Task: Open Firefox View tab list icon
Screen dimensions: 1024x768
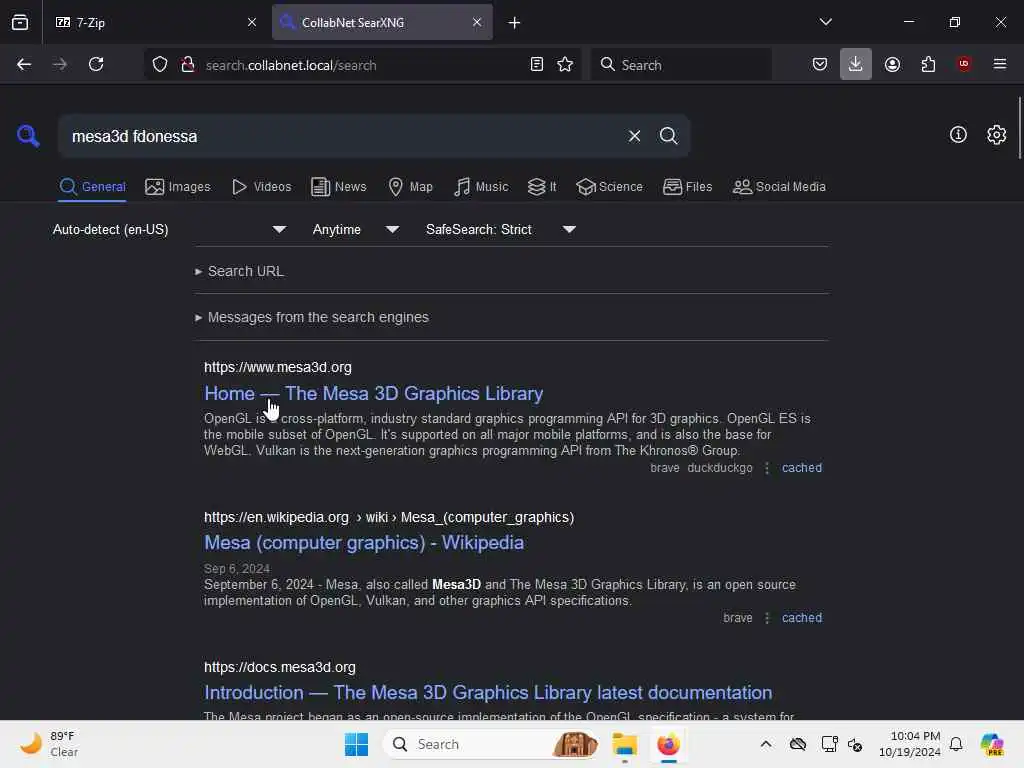Action: (x=20, y=22)
